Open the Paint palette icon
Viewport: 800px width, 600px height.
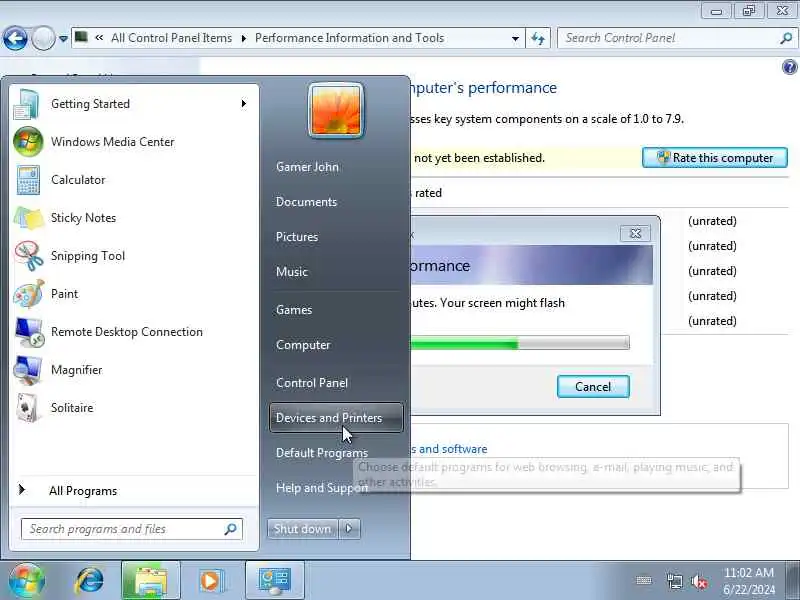[29, 294]
